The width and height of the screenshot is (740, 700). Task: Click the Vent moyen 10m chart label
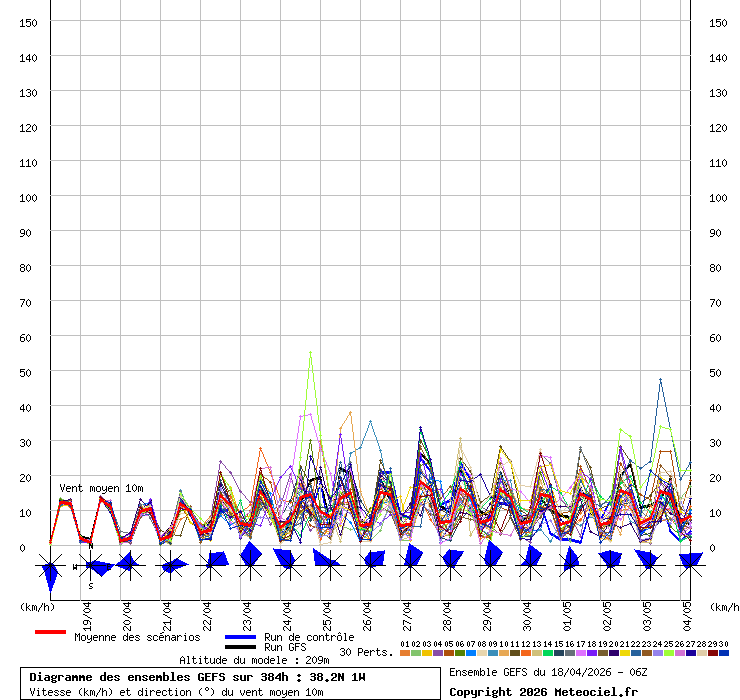tap(100, 488)
